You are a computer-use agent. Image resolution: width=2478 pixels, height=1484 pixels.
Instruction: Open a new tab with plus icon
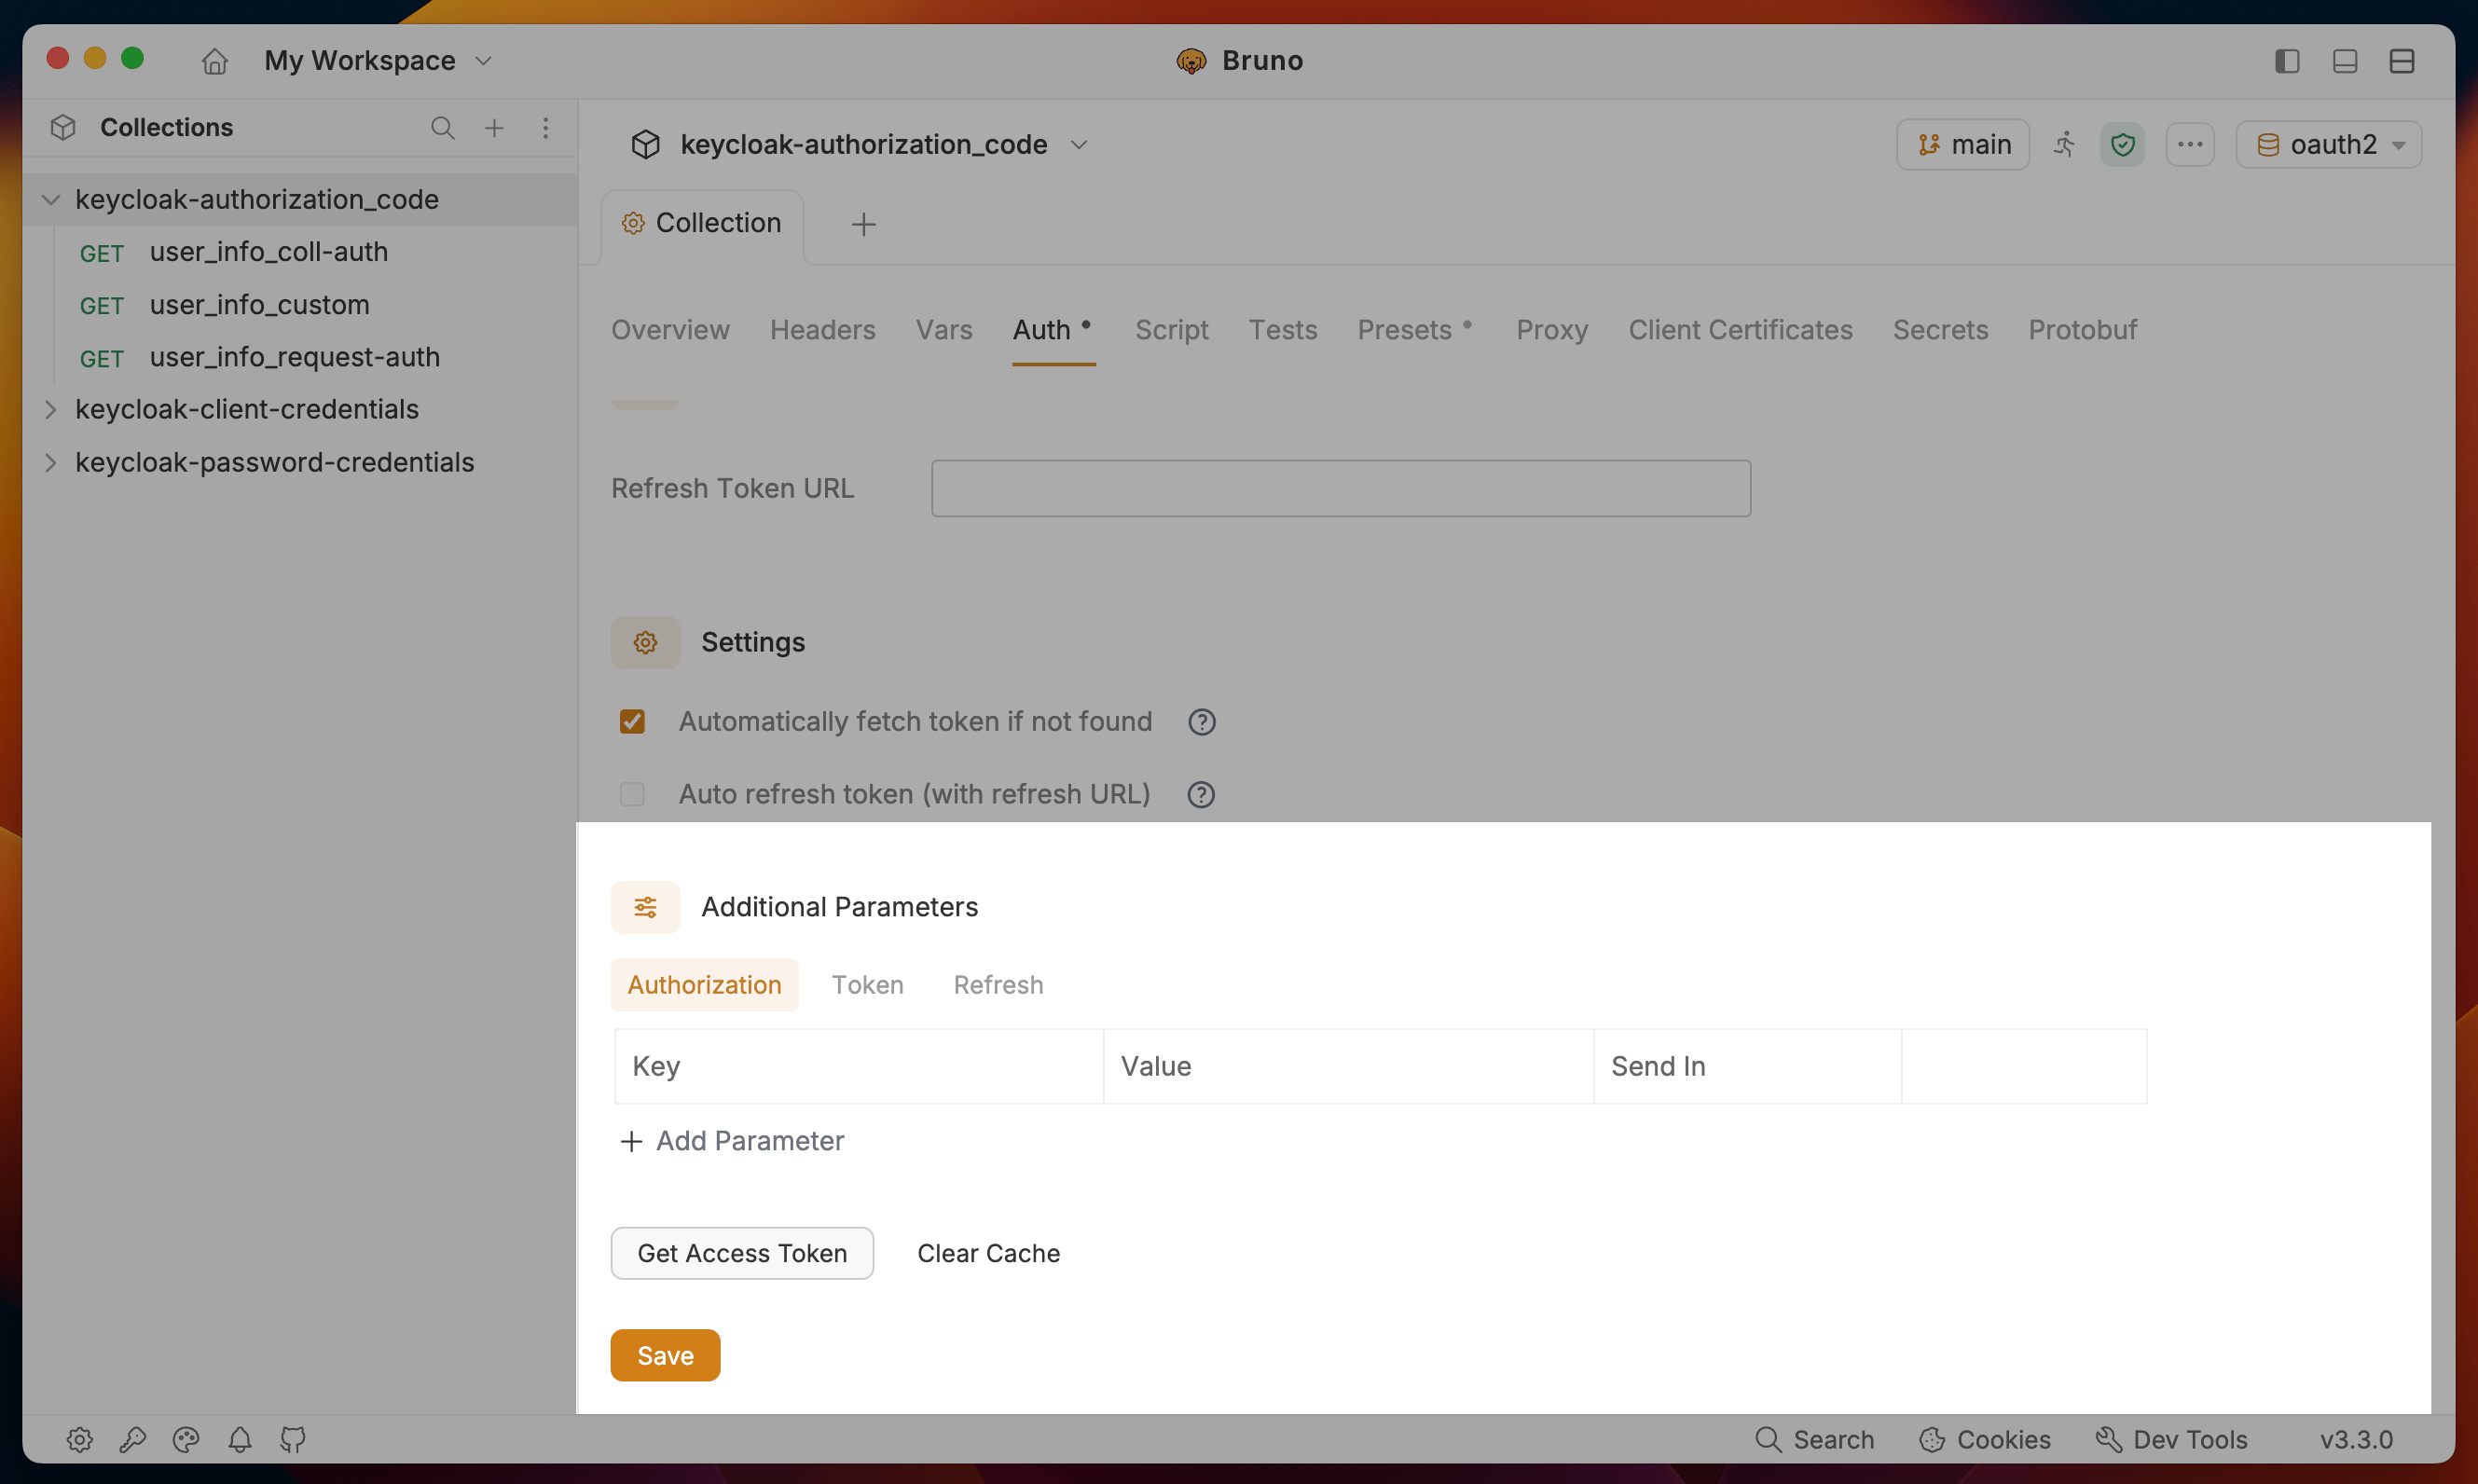click(x=863, y=224)
